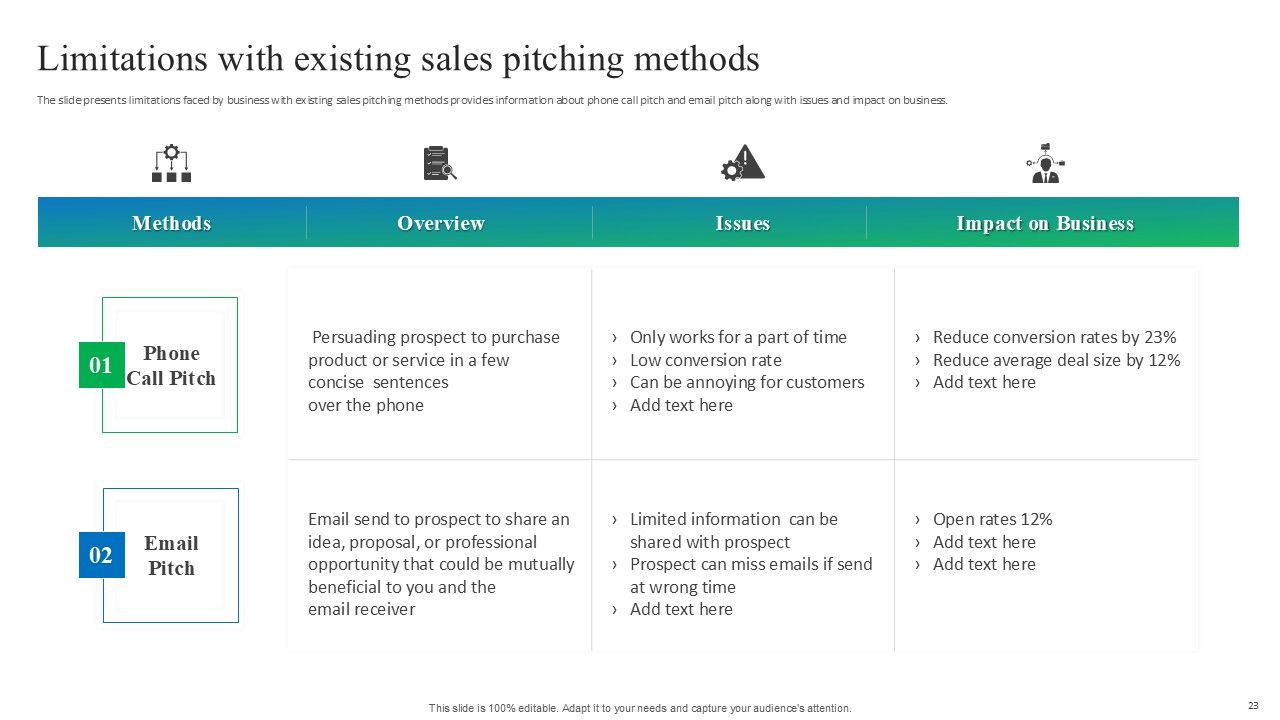Click the Methods column header
Screen dimensions: 1280x720
[x=171, y=223]
